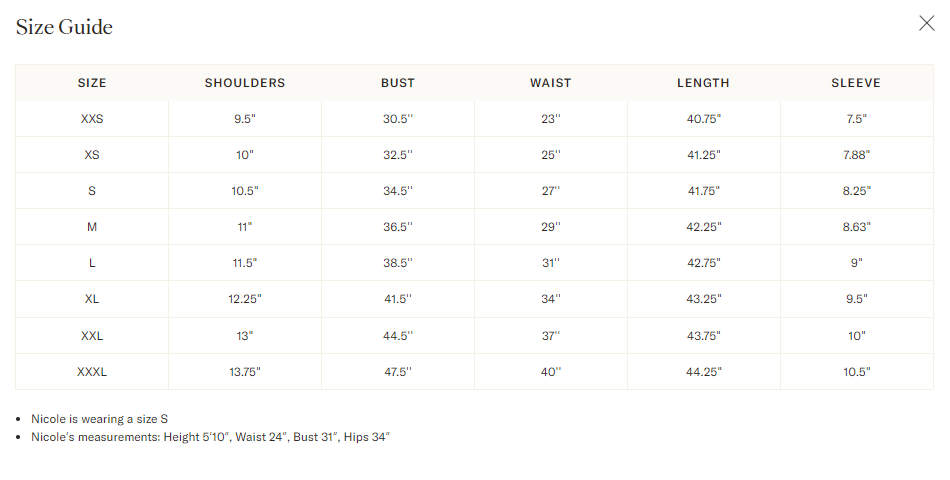
Task: Click the WAIST column header
Action: (551, 83)
